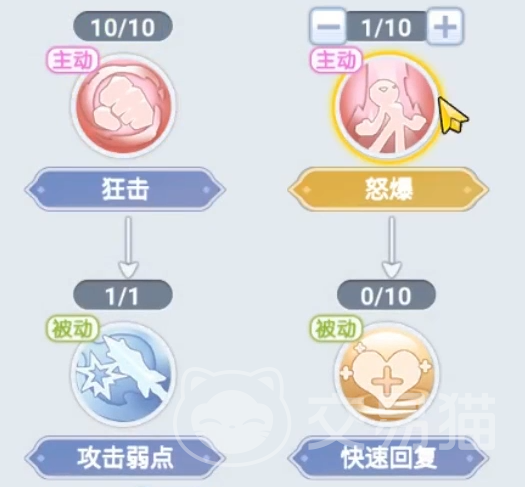
Task: Click the 主动 tag on 狂击
Action: pyautogui.click(x=73, y=60)
